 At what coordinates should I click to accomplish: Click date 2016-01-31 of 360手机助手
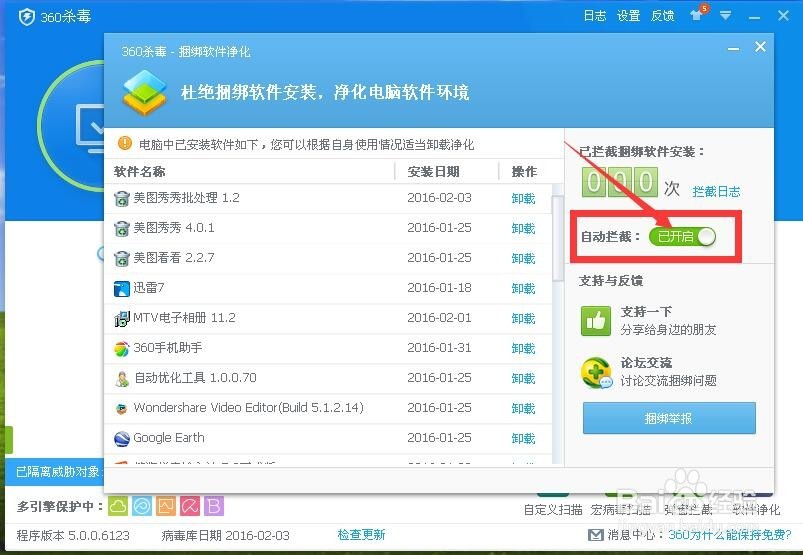[x=439, y=348]
